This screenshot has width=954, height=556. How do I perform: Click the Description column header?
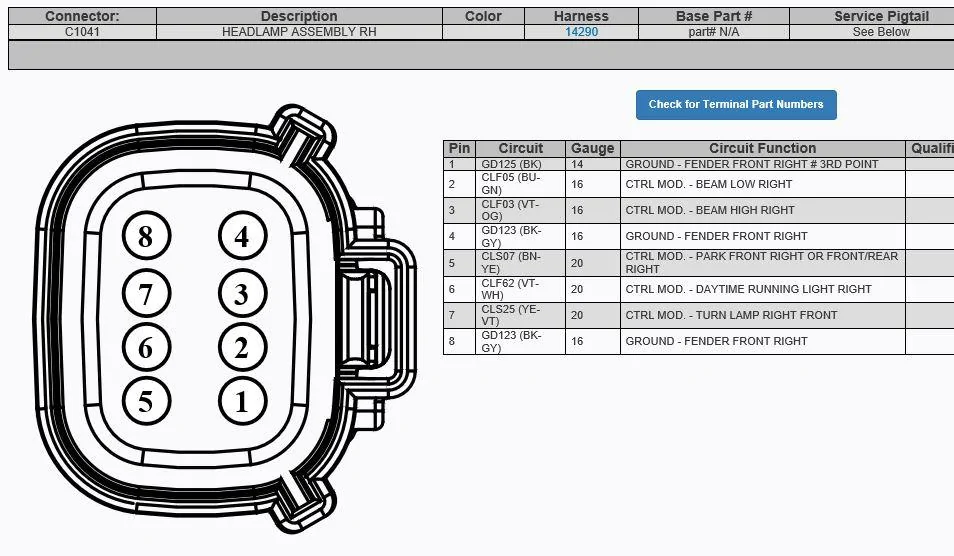[299, 16]
